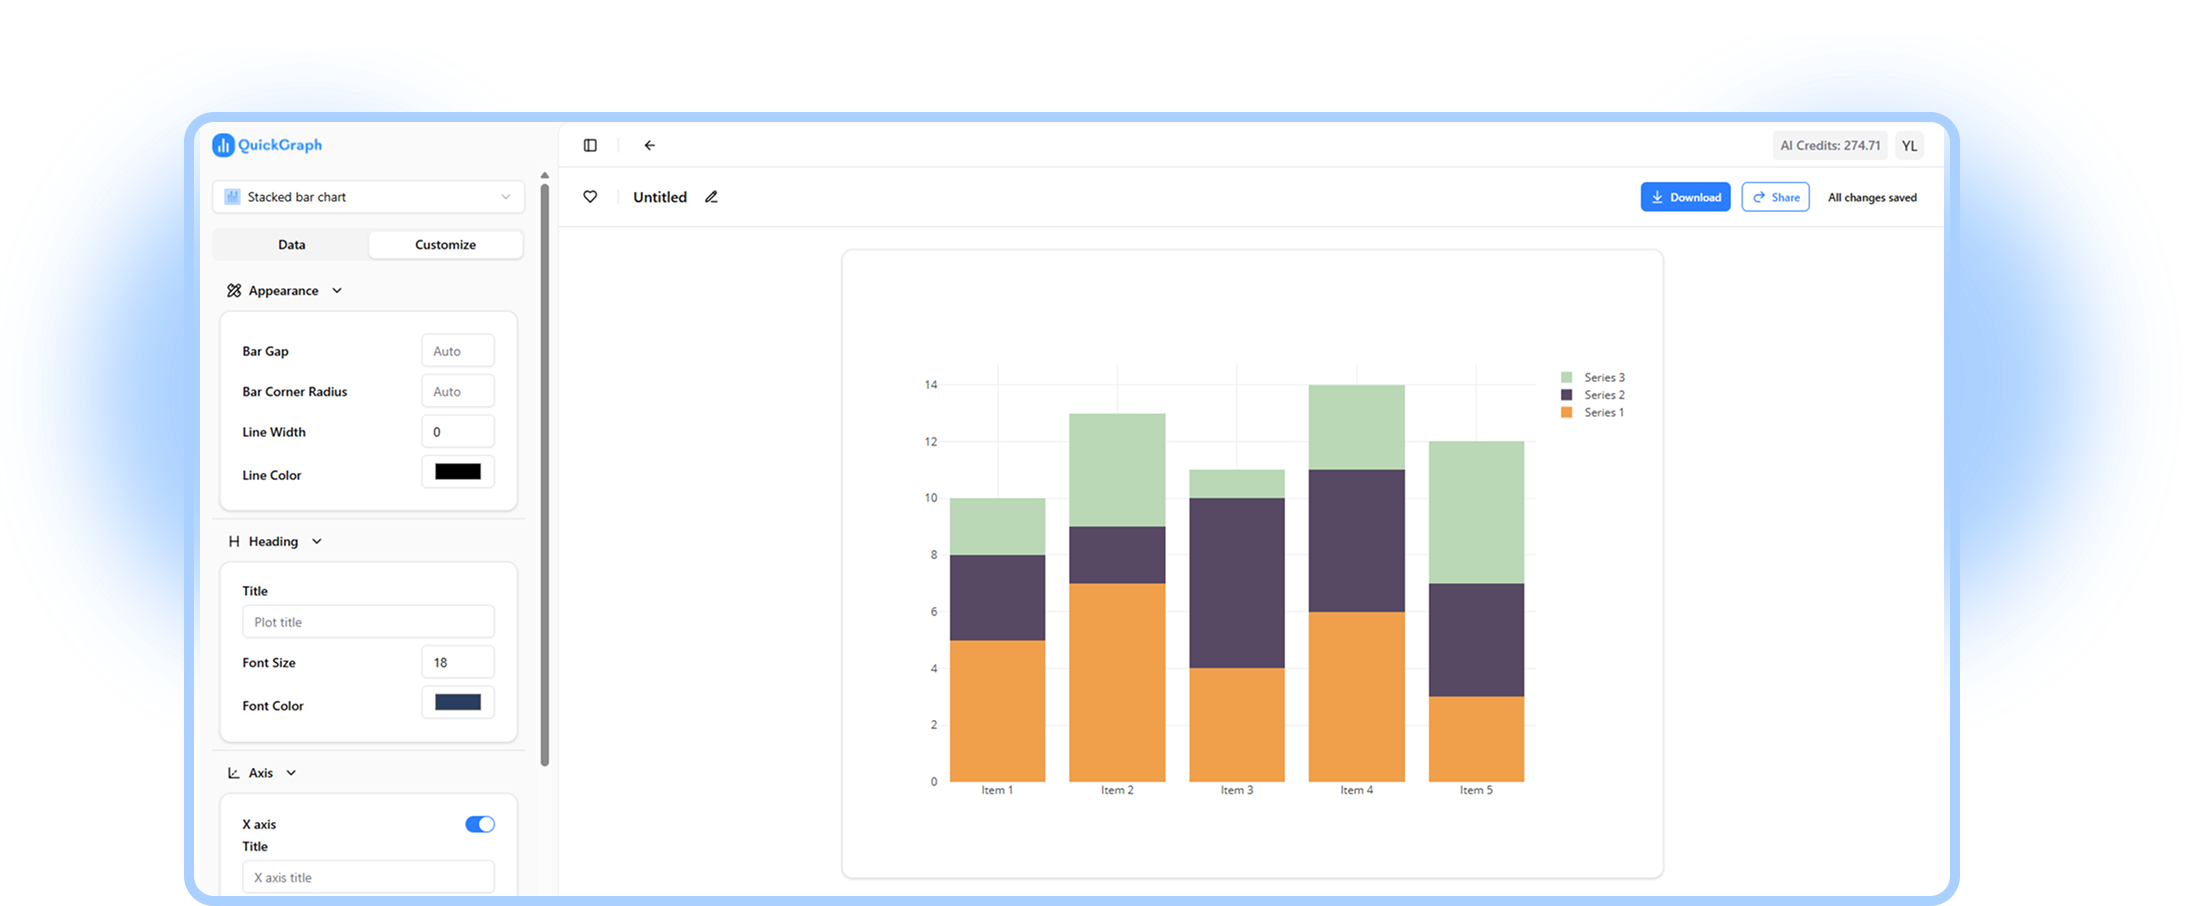Click the Series 2 legend marker
Viewport: 2188px width, 906px height.
point(1566,395)
